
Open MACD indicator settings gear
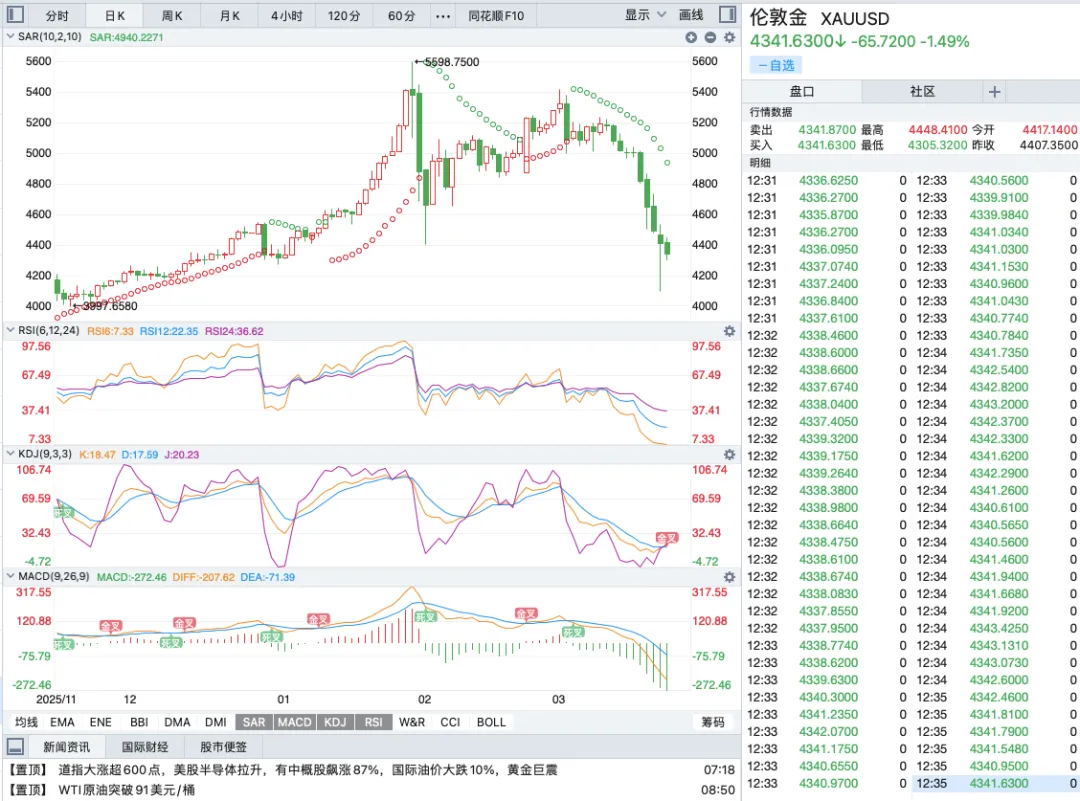(729, 577)
